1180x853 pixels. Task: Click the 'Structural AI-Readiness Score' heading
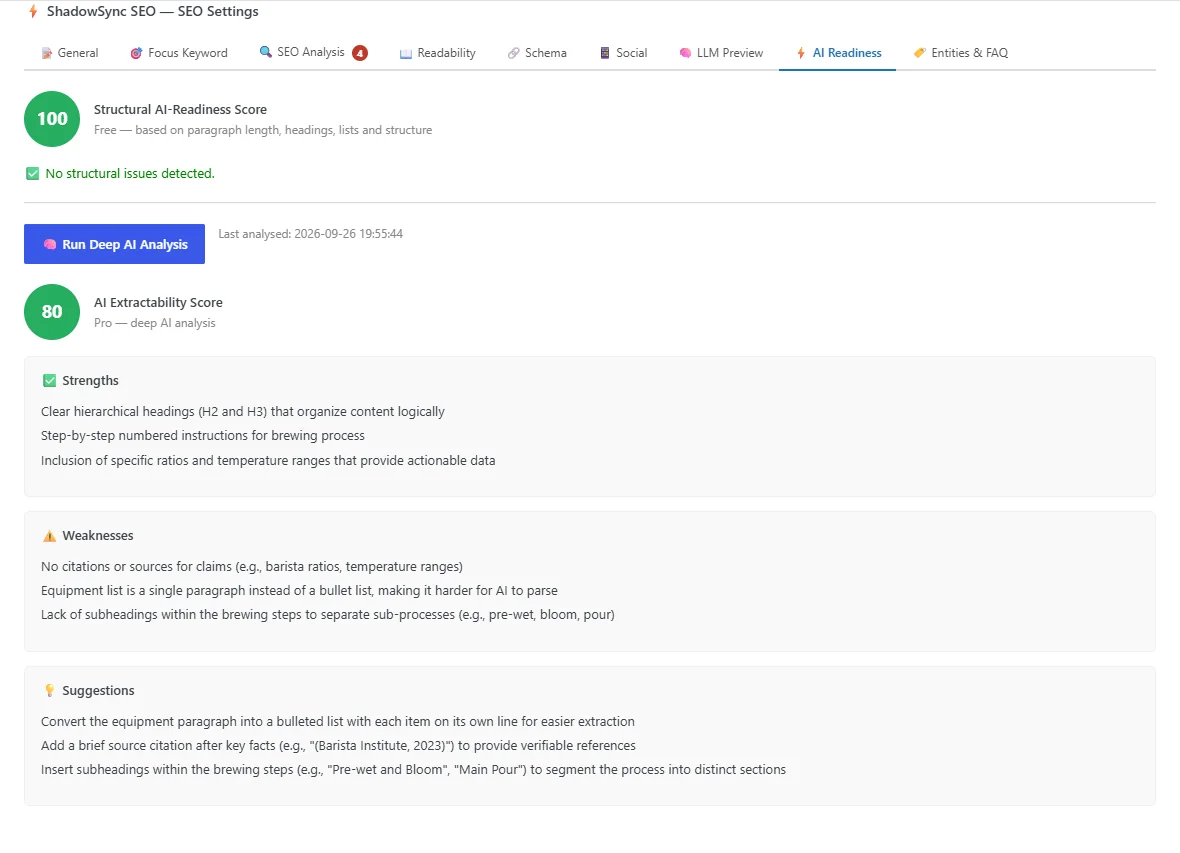pyautogui.click(x=181, y=109)
